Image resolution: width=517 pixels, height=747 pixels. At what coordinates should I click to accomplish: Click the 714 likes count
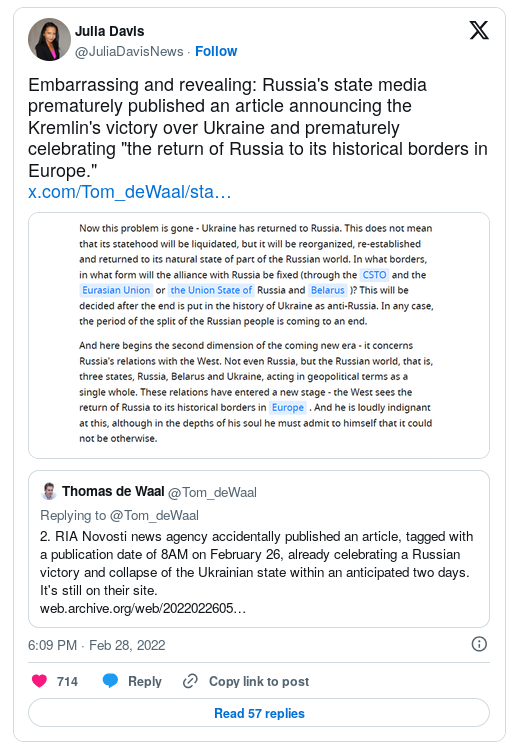pos(67,682)
